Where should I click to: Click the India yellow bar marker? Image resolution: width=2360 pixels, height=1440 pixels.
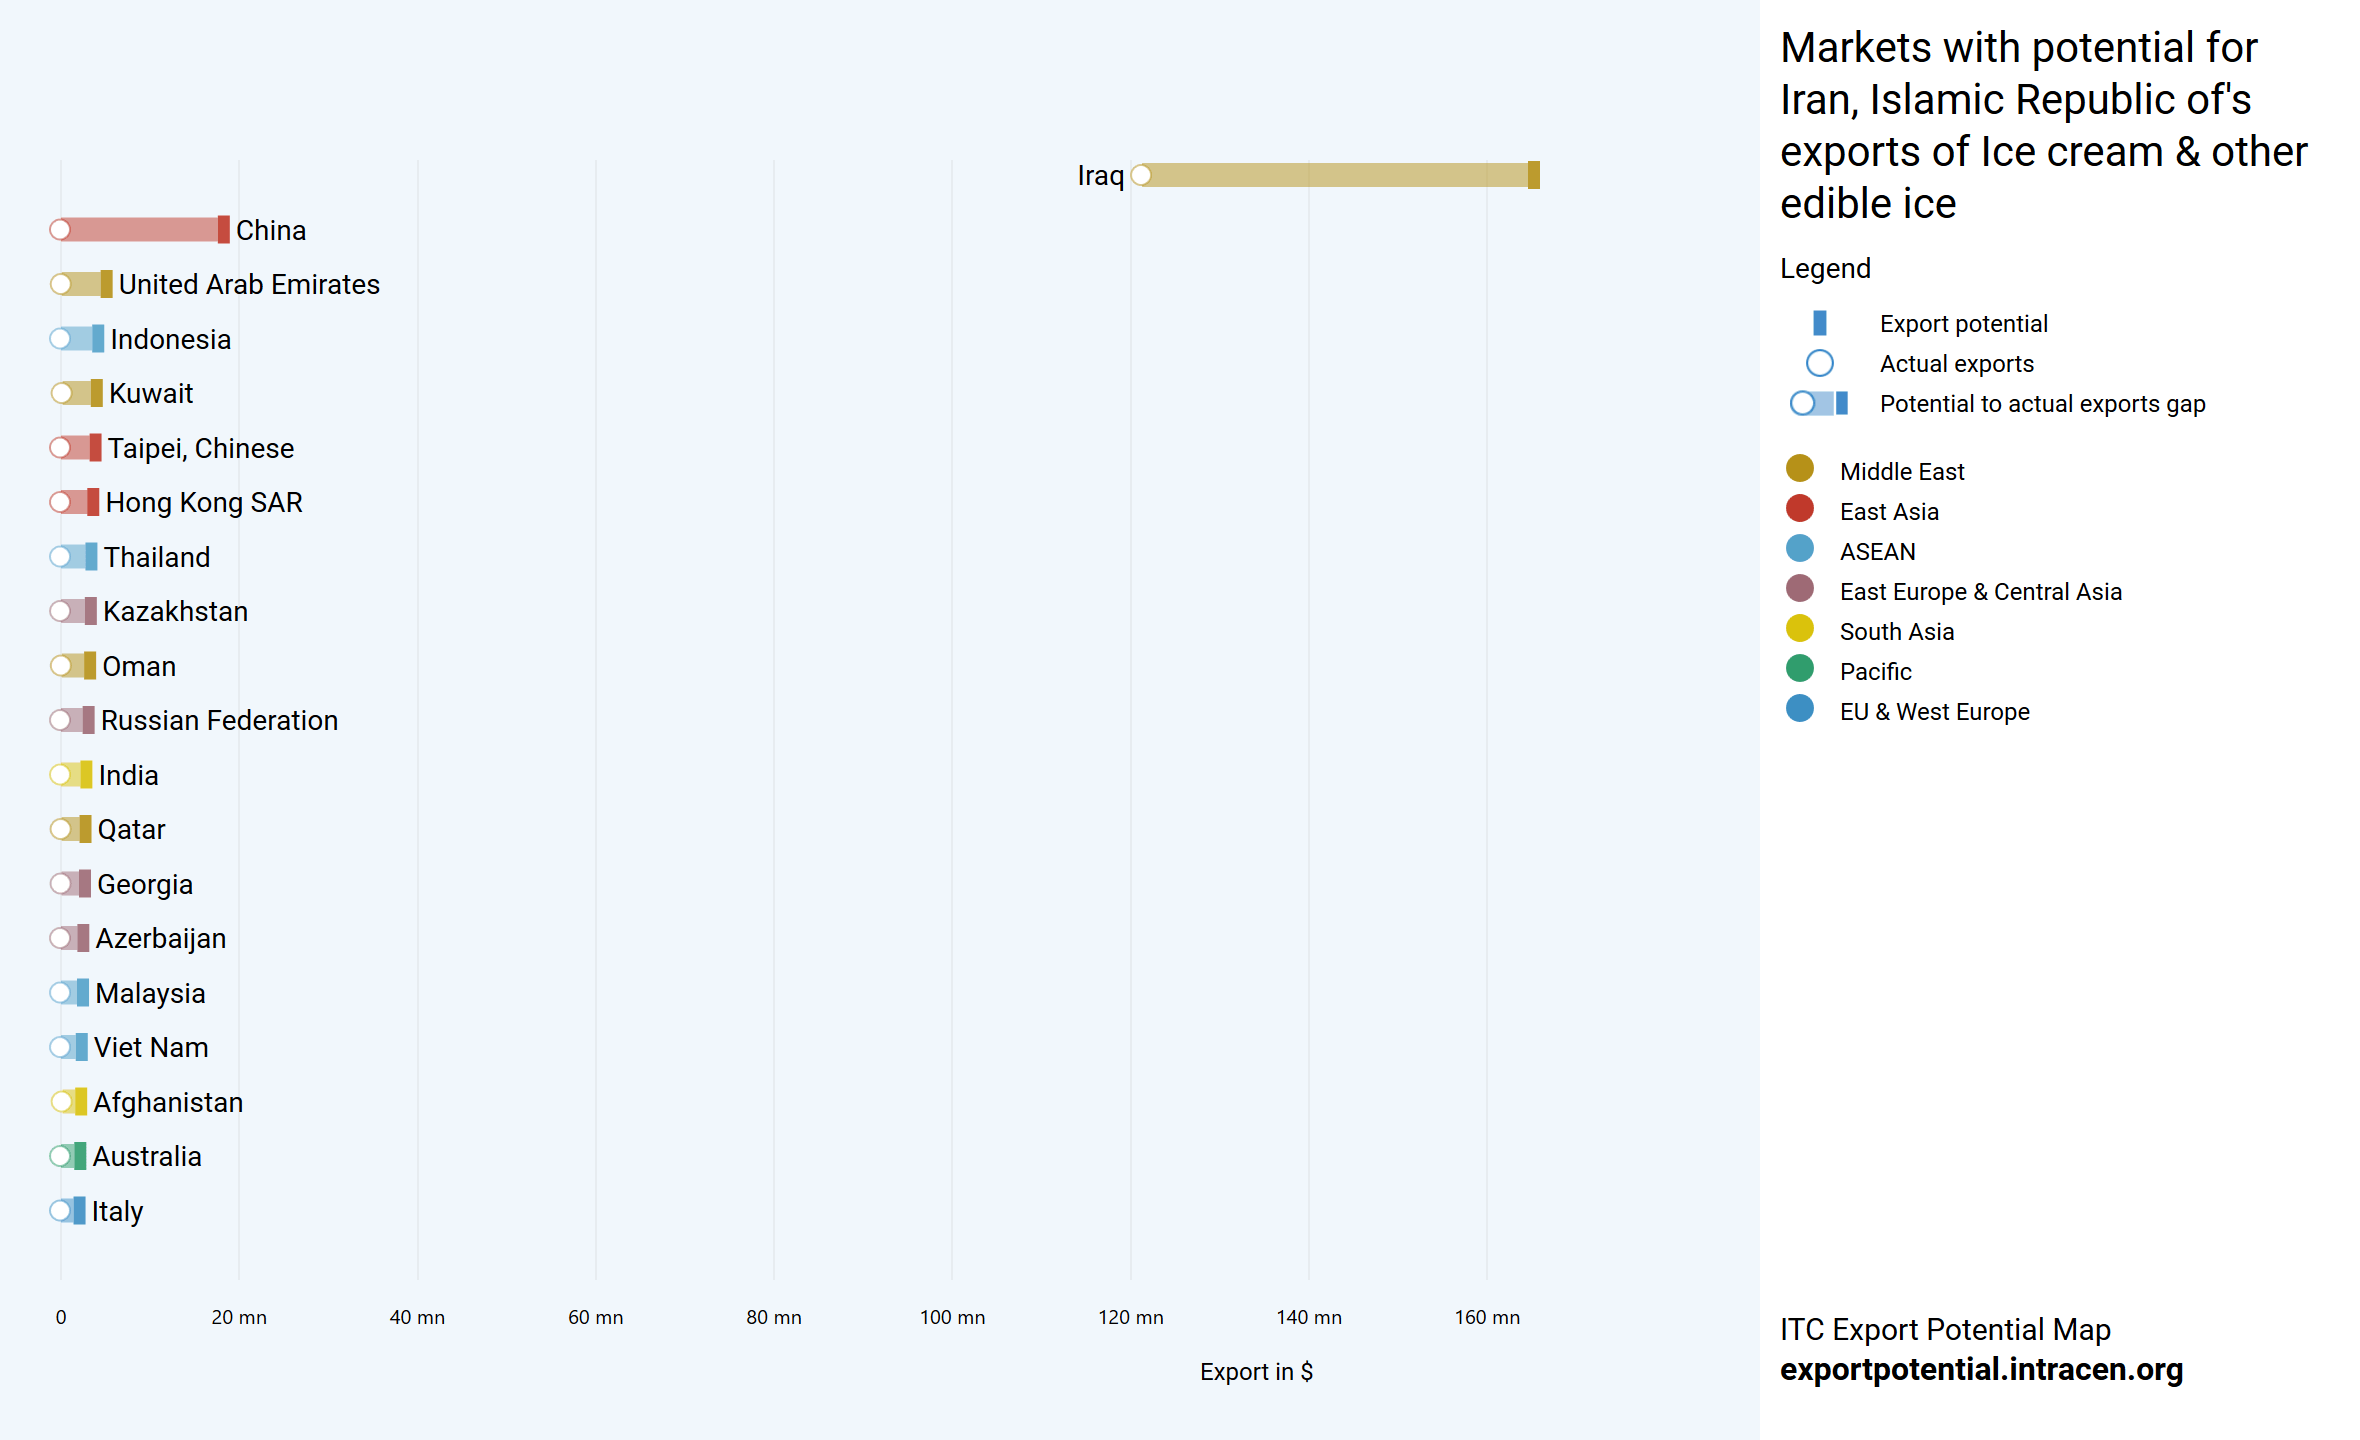(86, 775)
